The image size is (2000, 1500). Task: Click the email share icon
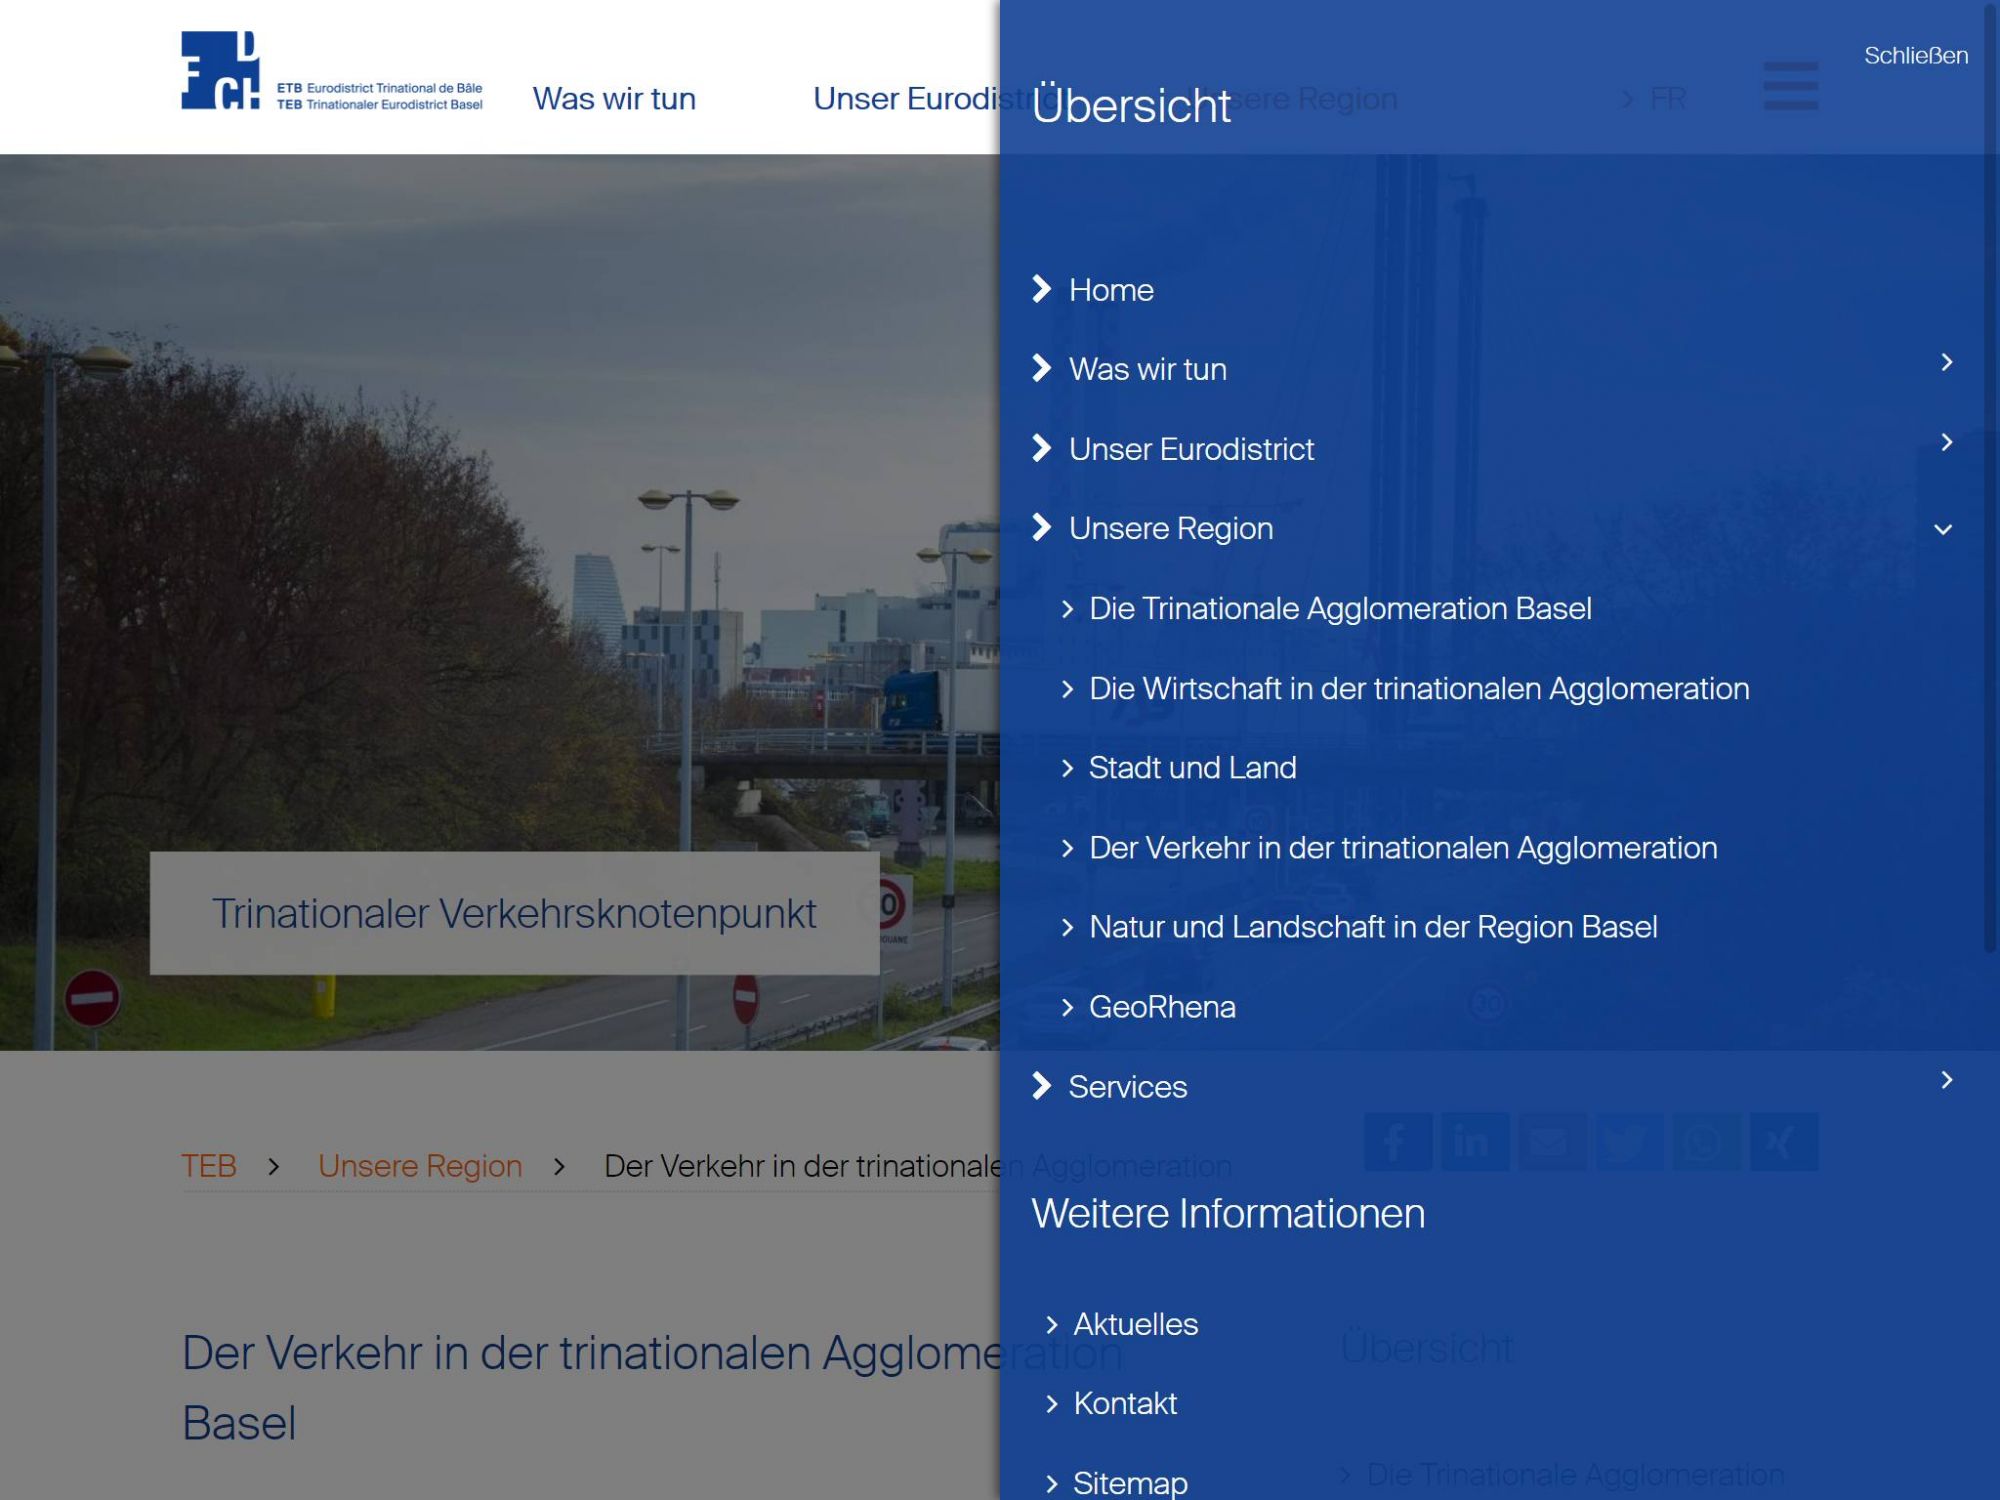(1551, 1141)
